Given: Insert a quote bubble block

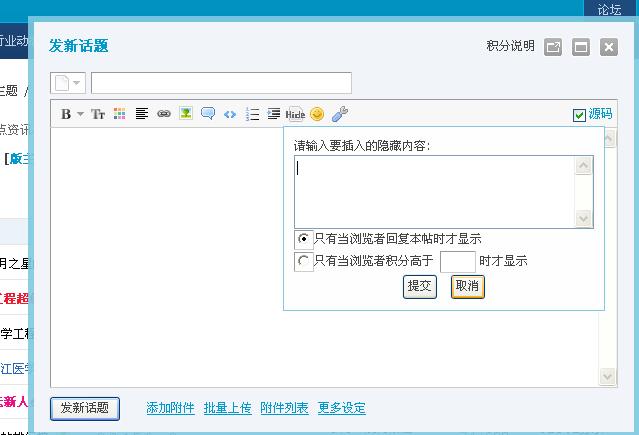Looking at the screenshot, I should pos(208,114).
